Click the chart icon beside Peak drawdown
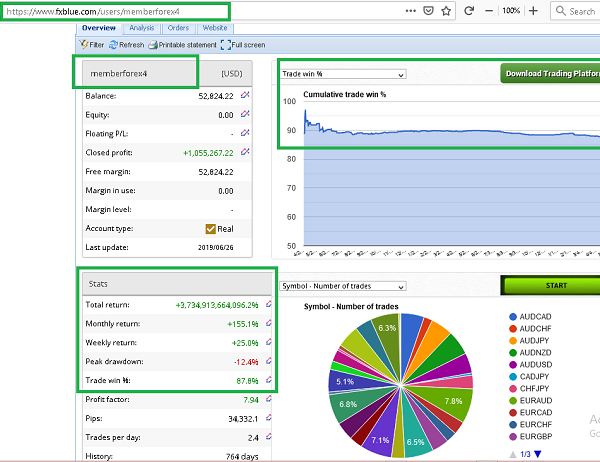Screen dimensions: 600x462 point(267,360)
